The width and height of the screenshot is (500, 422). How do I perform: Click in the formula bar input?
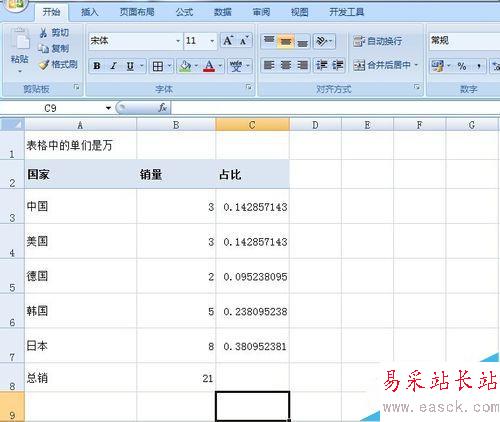(x=335, y=108)
